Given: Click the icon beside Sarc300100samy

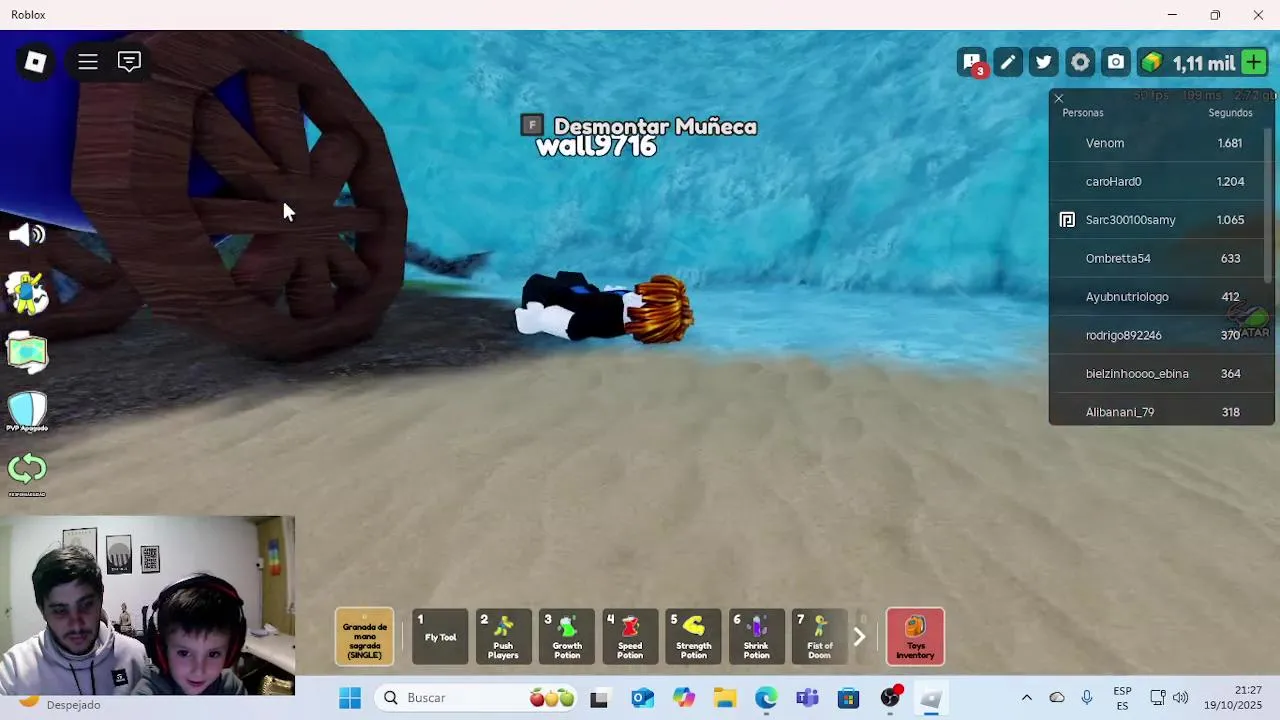Looking at the screenshot, I should (x=1067, y=220).
